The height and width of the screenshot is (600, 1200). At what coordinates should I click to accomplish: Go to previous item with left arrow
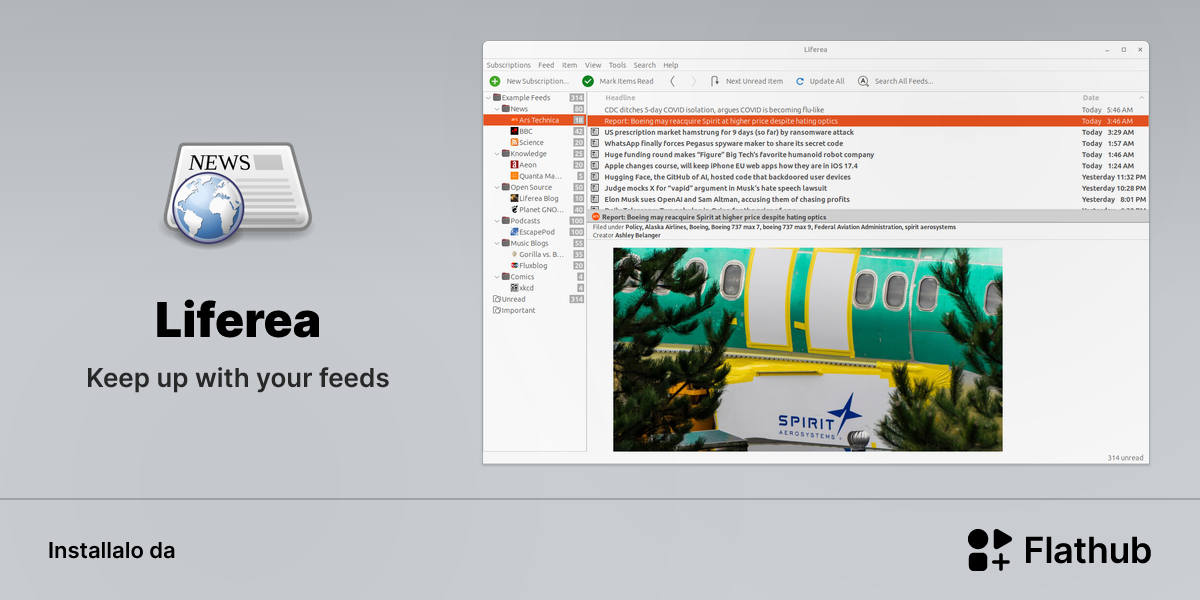672,81
